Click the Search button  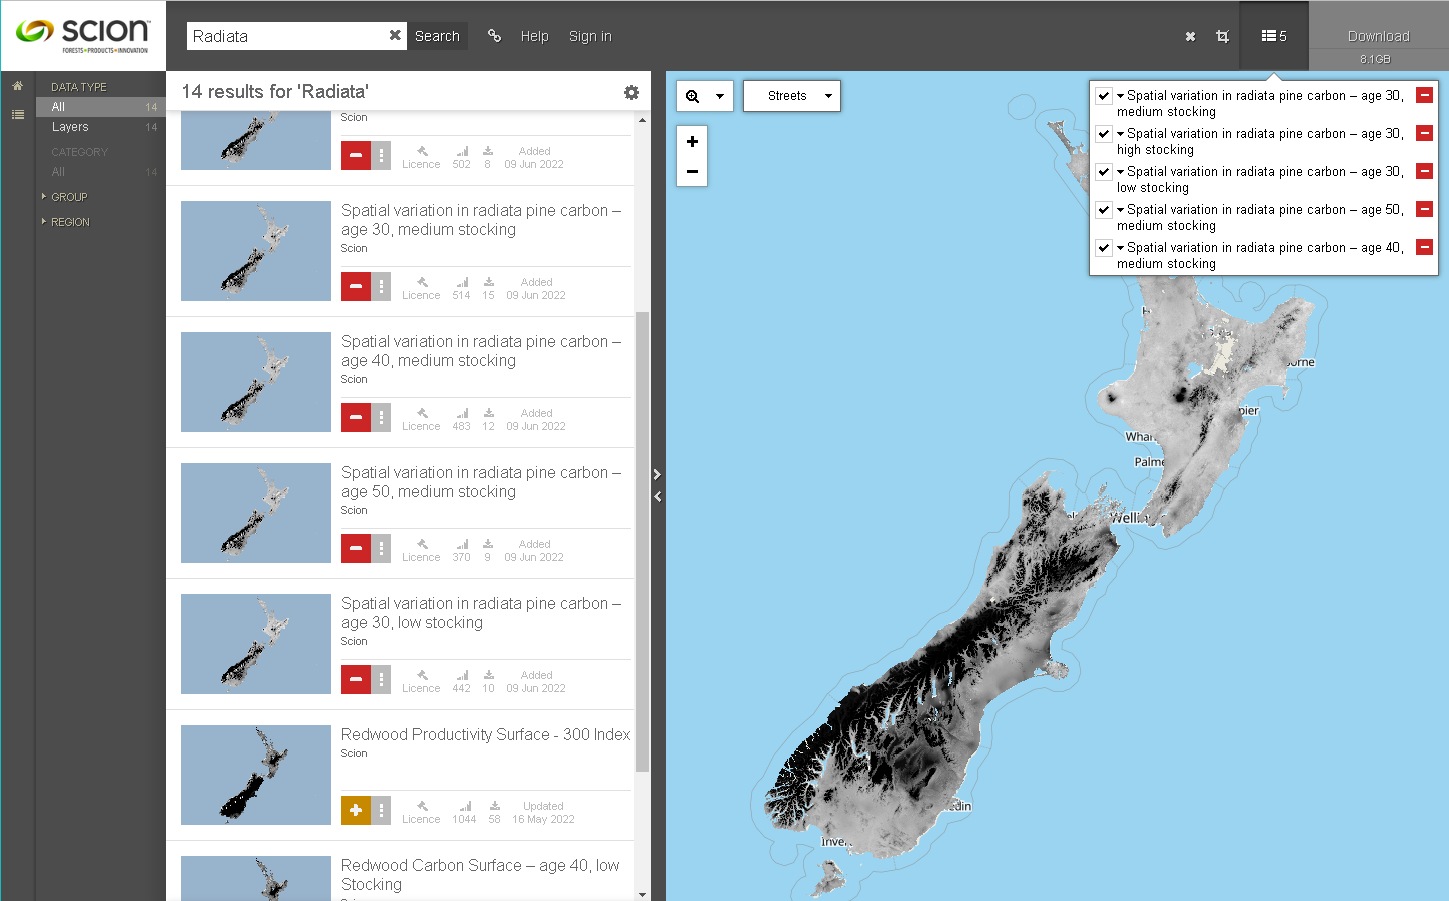437,36
